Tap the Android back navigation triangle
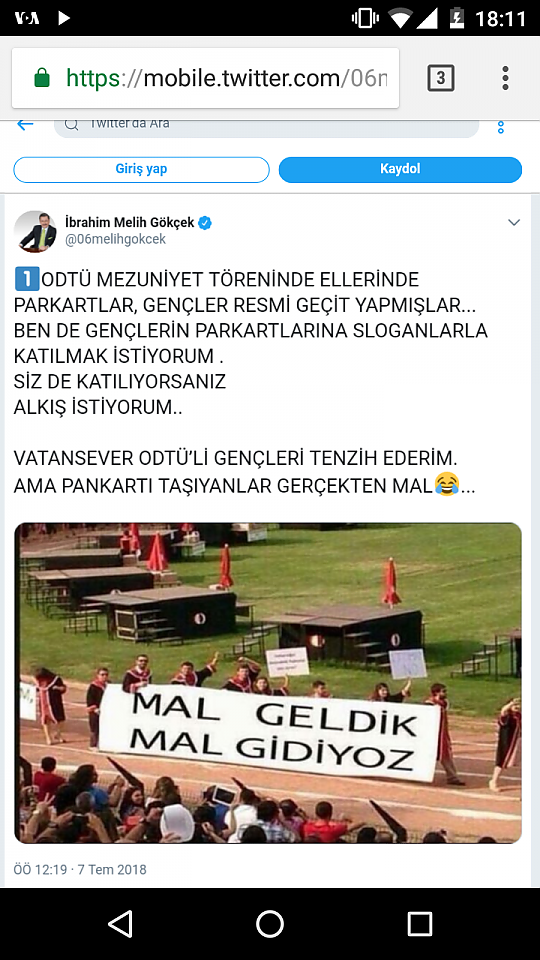 click(121, 923)
